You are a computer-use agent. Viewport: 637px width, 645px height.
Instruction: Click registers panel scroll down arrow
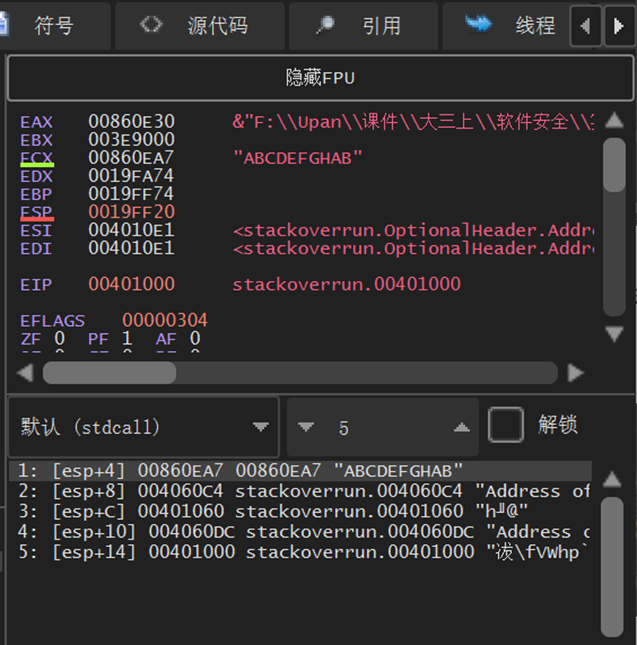coord(614,334)
